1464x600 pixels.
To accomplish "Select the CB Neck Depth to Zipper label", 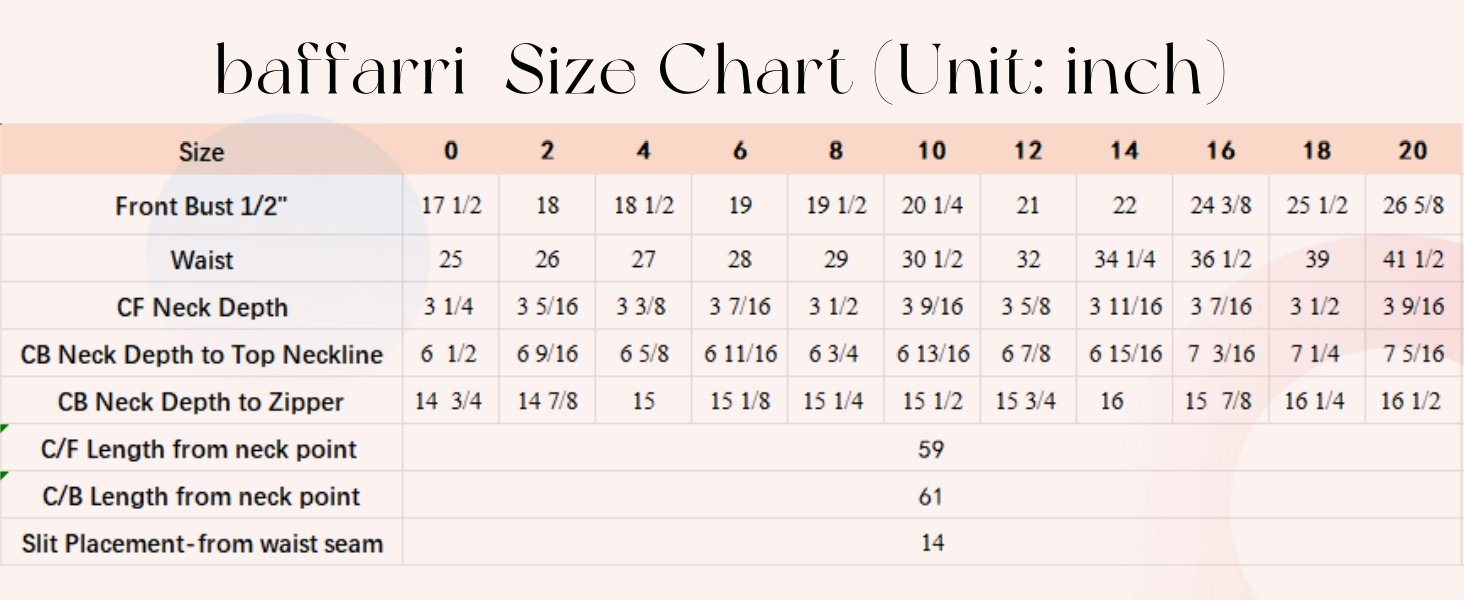I will 201,402.
